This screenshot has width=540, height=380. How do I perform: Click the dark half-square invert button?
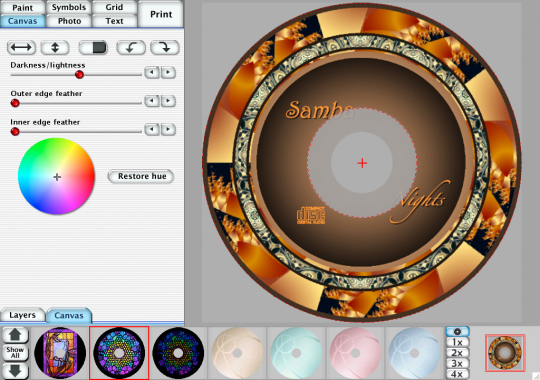(x=93, y=48)
